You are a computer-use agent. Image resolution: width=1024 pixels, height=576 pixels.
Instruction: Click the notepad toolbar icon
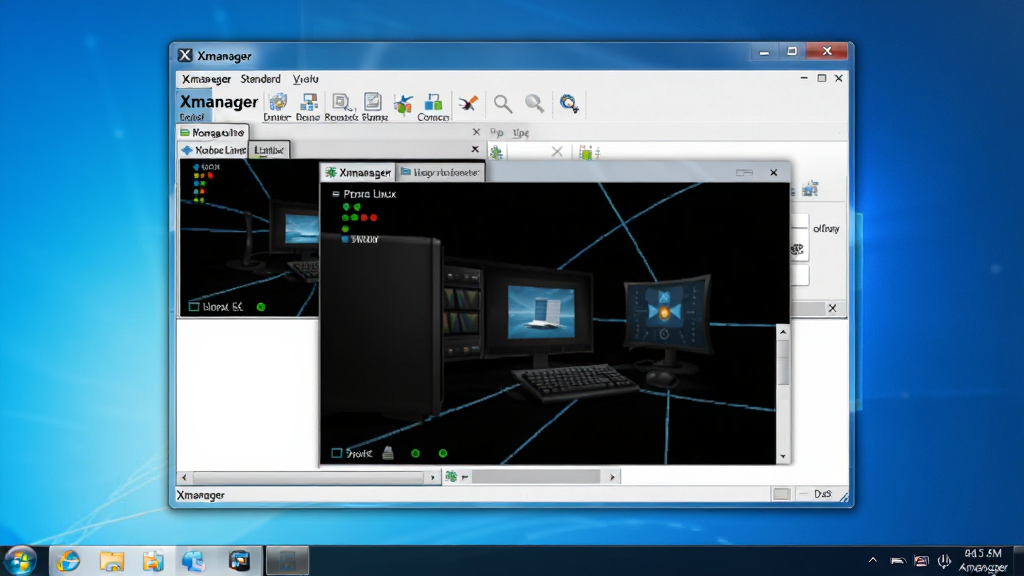(373, 102)
